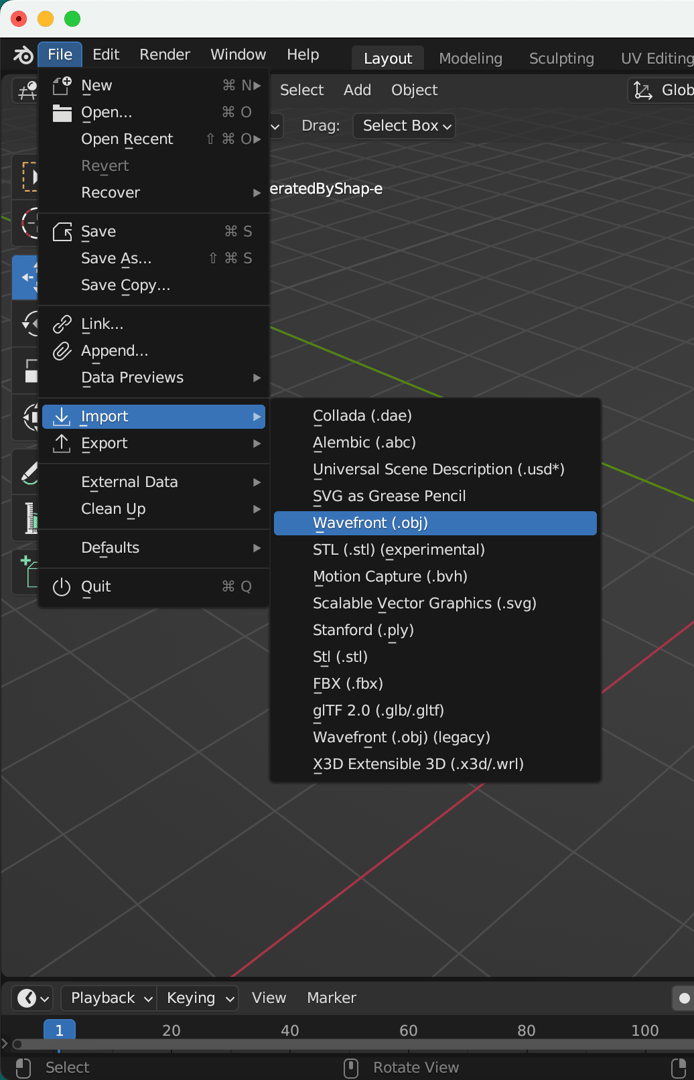Switch to the Layout workspace tab
Screen dimensions: 694x1080
tap(388, 59)
